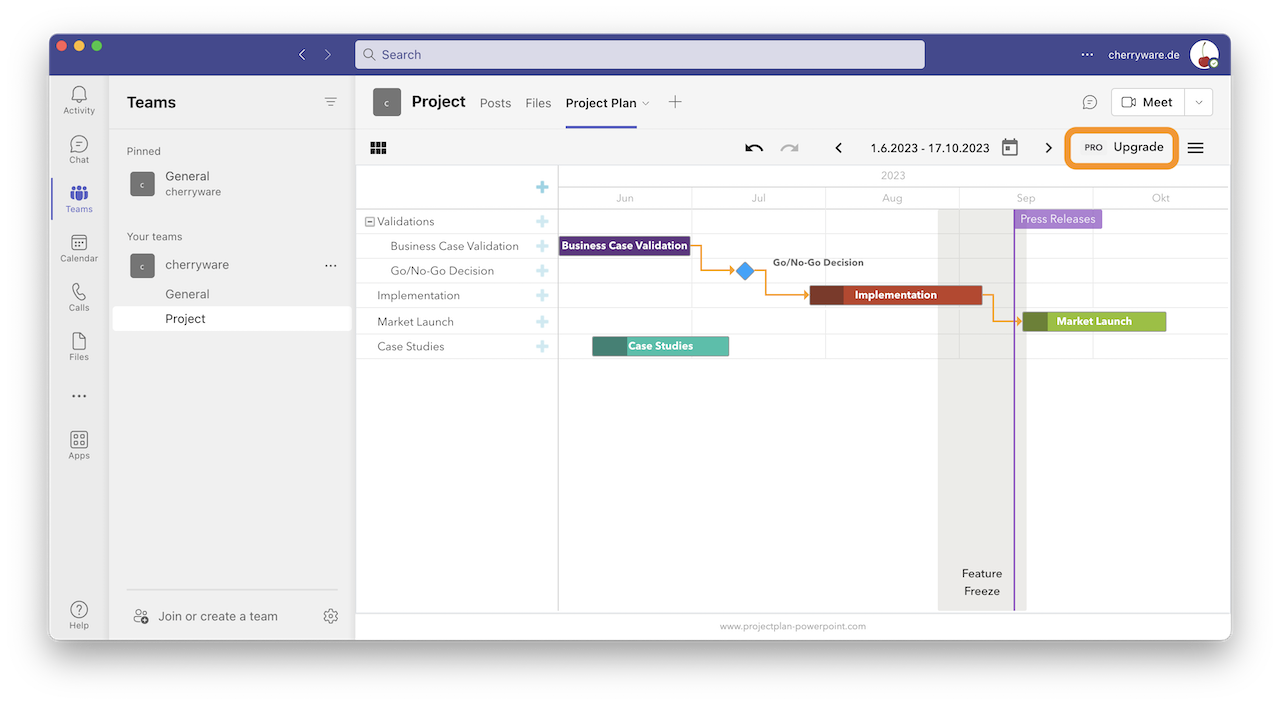
Task: Switch to the Files tab
Action: pos(538,103)
